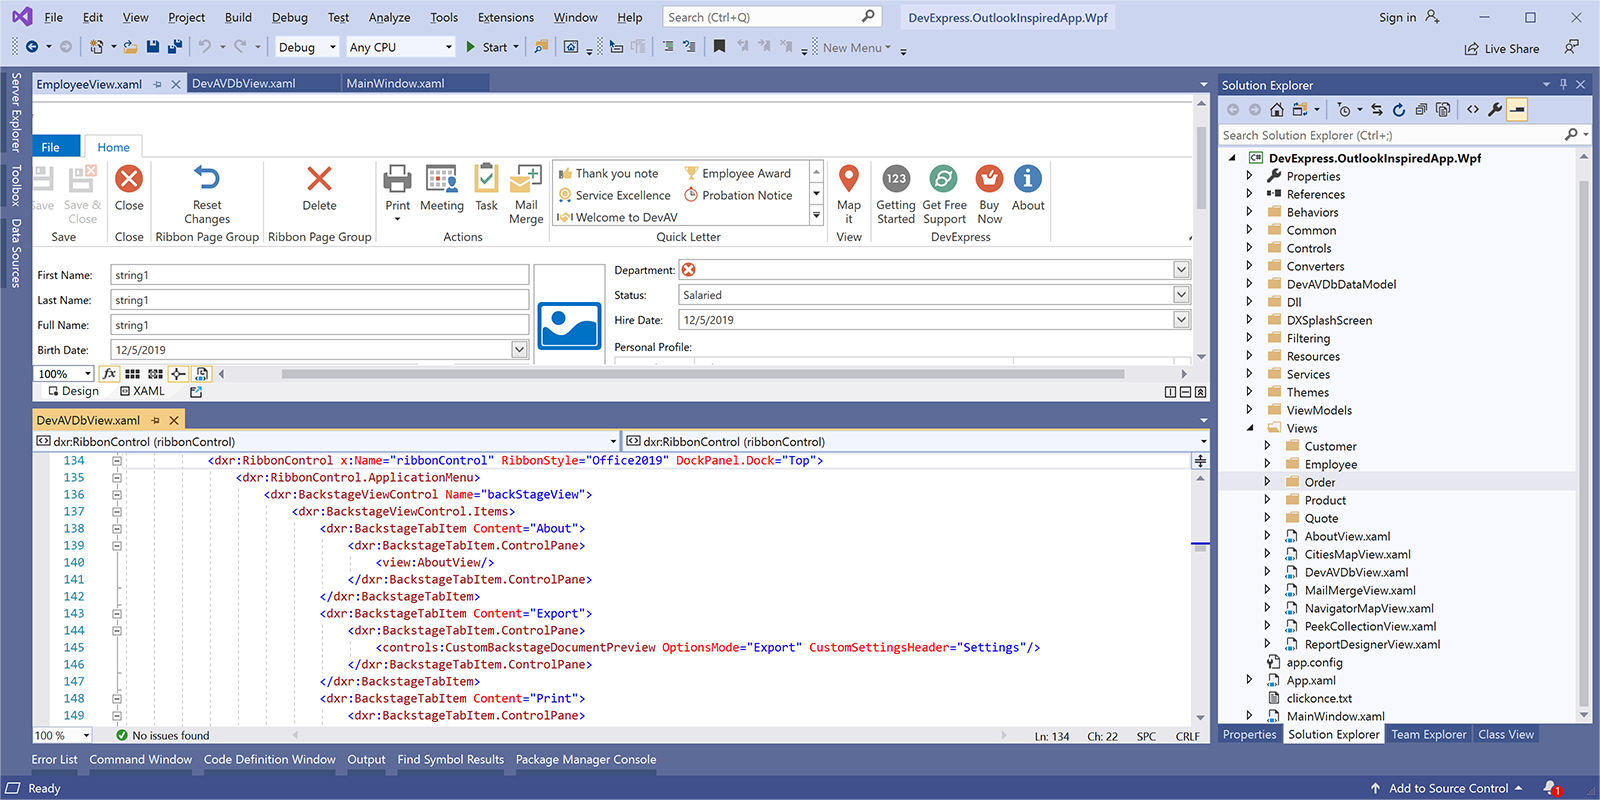Screen dimensions: 1600x800
Task: Expand the Employee folder under Views
Action: (1268, 464)
